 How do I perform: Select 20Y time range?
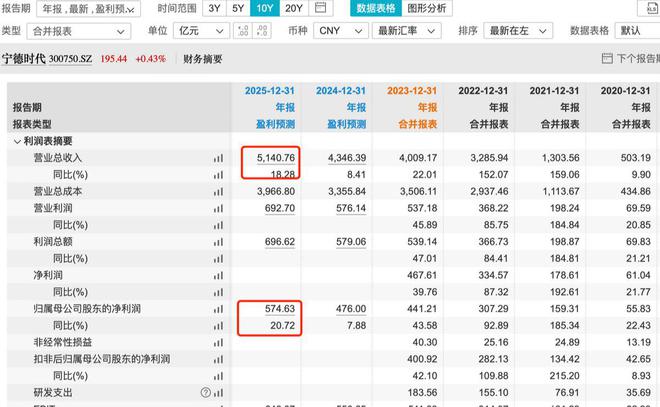point(294,8)
